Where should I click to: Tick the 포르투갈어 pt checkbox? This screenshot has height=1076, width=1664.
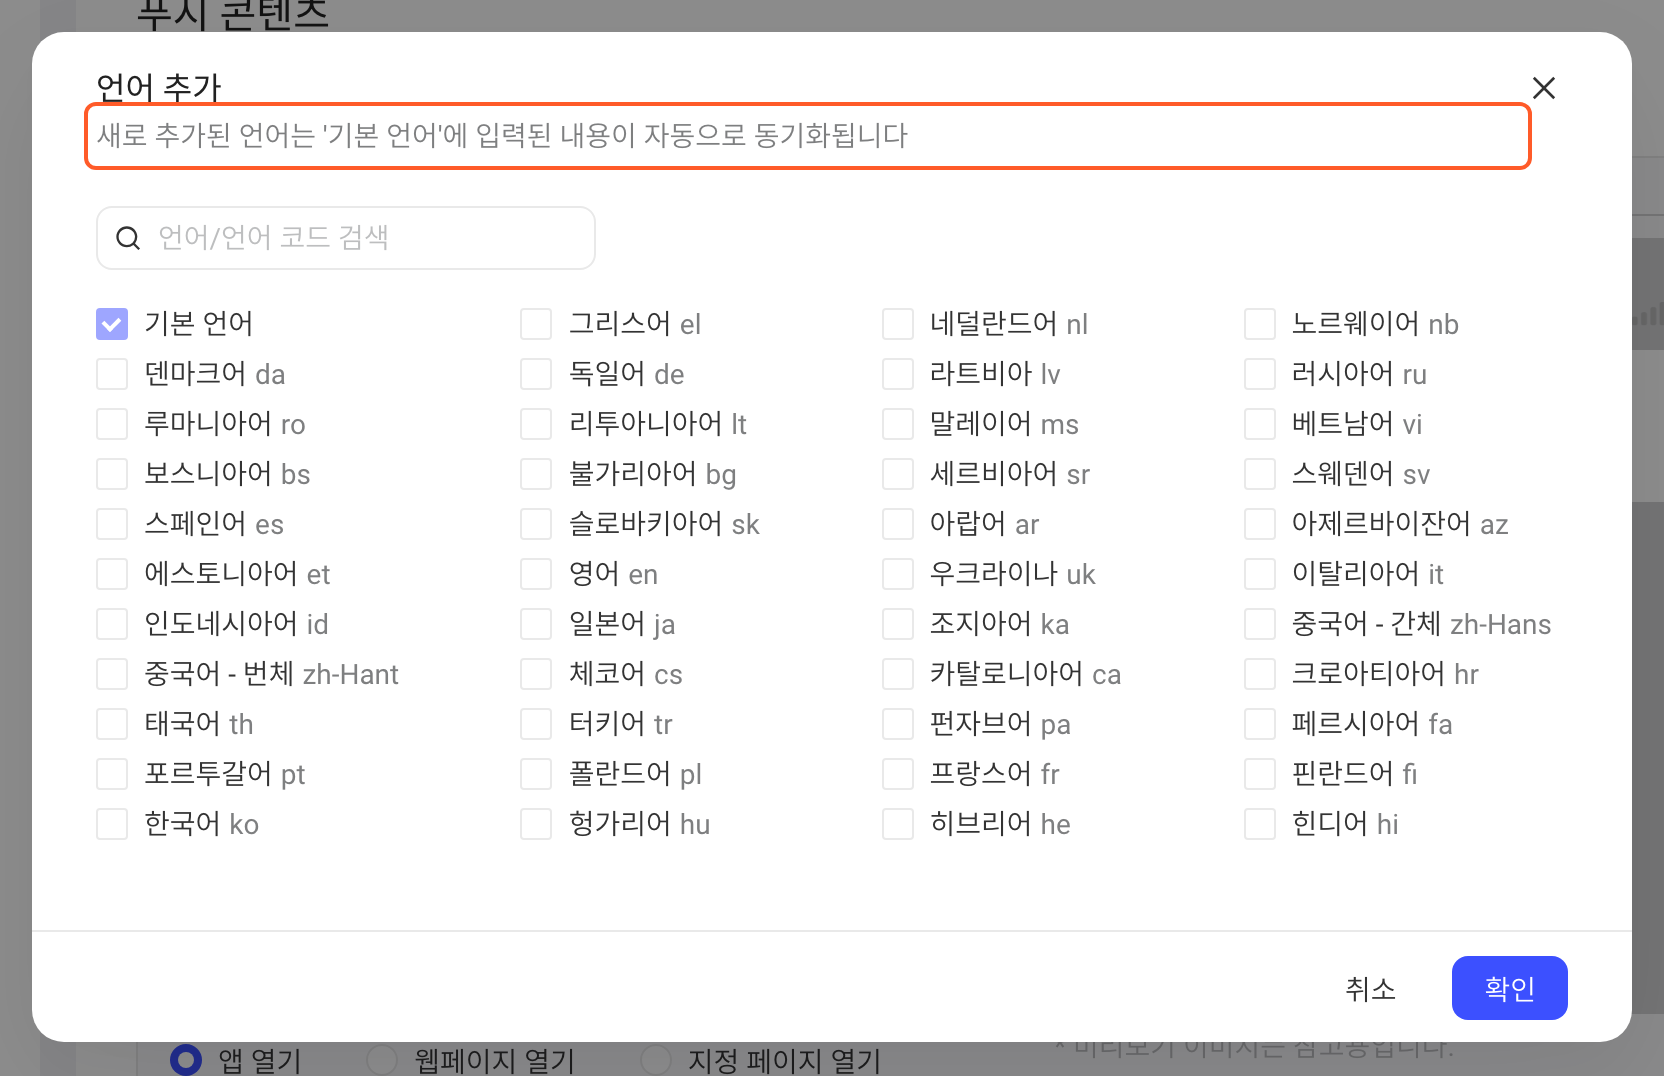[x=112, y=774]
